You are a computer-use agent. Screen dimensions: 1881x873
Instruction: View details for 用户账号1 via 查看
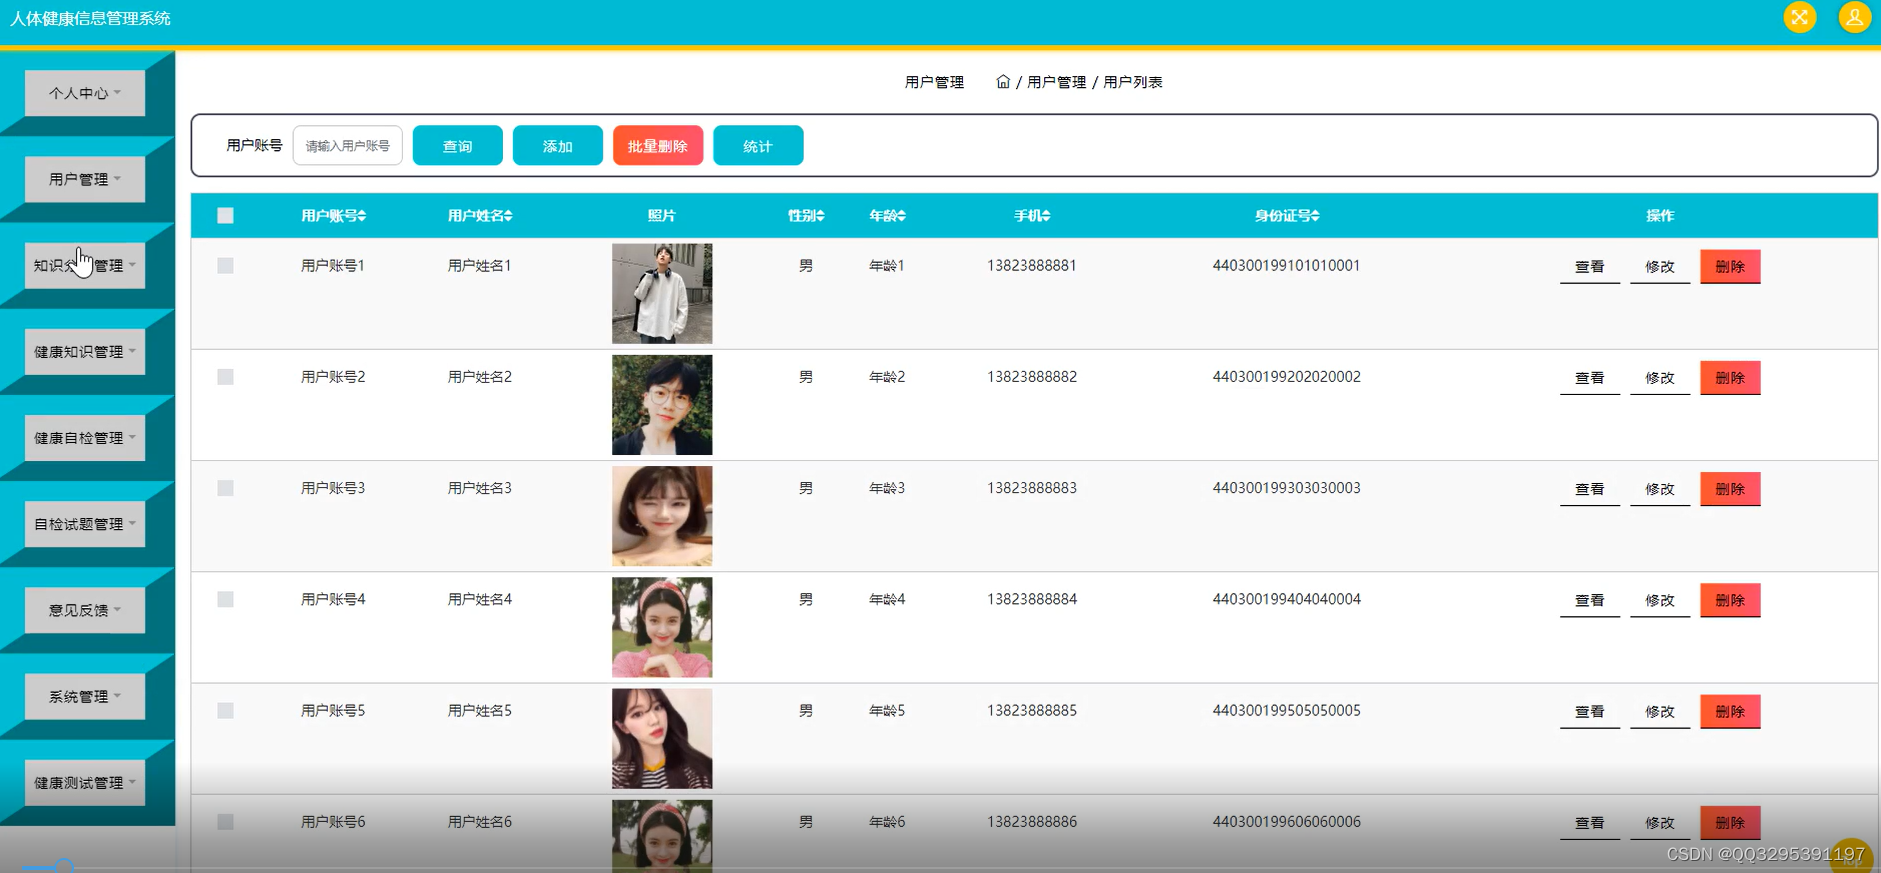click(x=1590, y=267)
